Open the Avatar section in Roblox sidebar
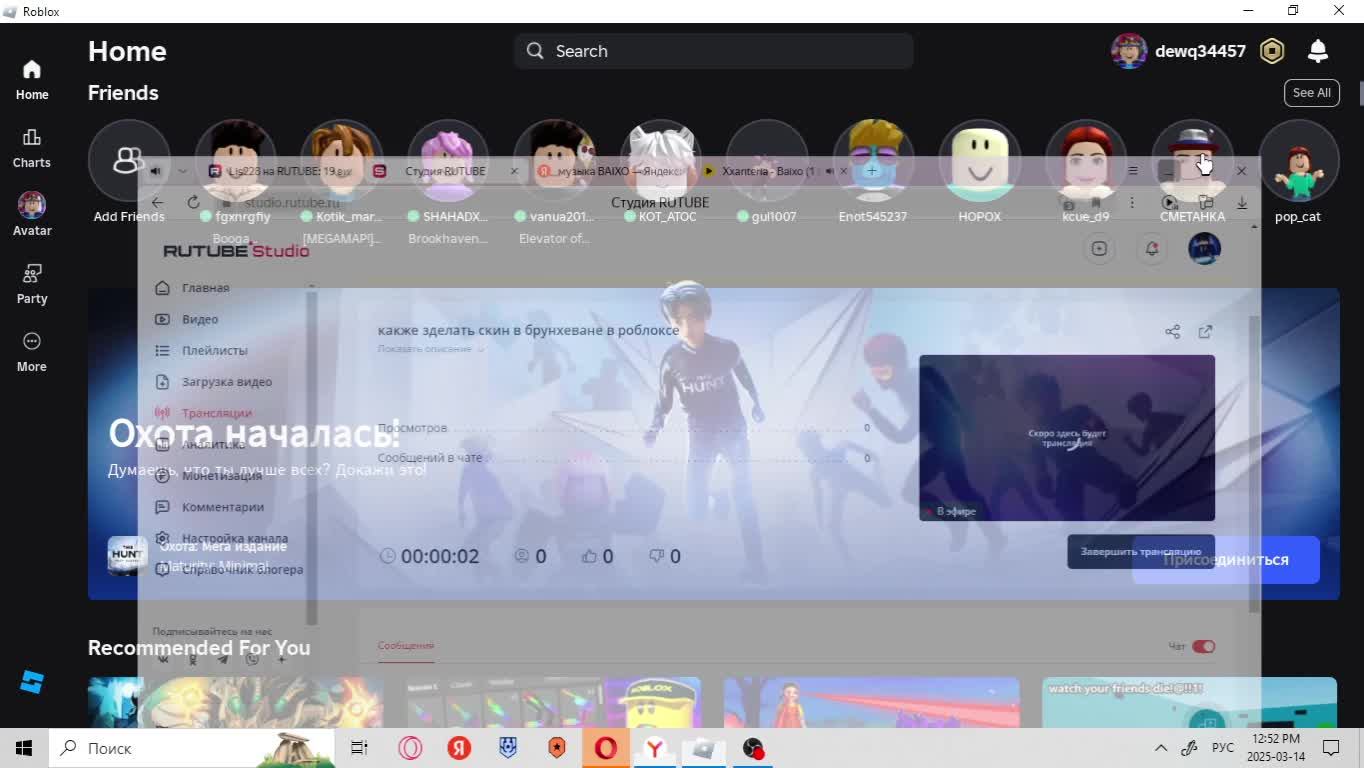Image resolution: width=1364 pixels, height=768 pixels. tap(31, 214)
